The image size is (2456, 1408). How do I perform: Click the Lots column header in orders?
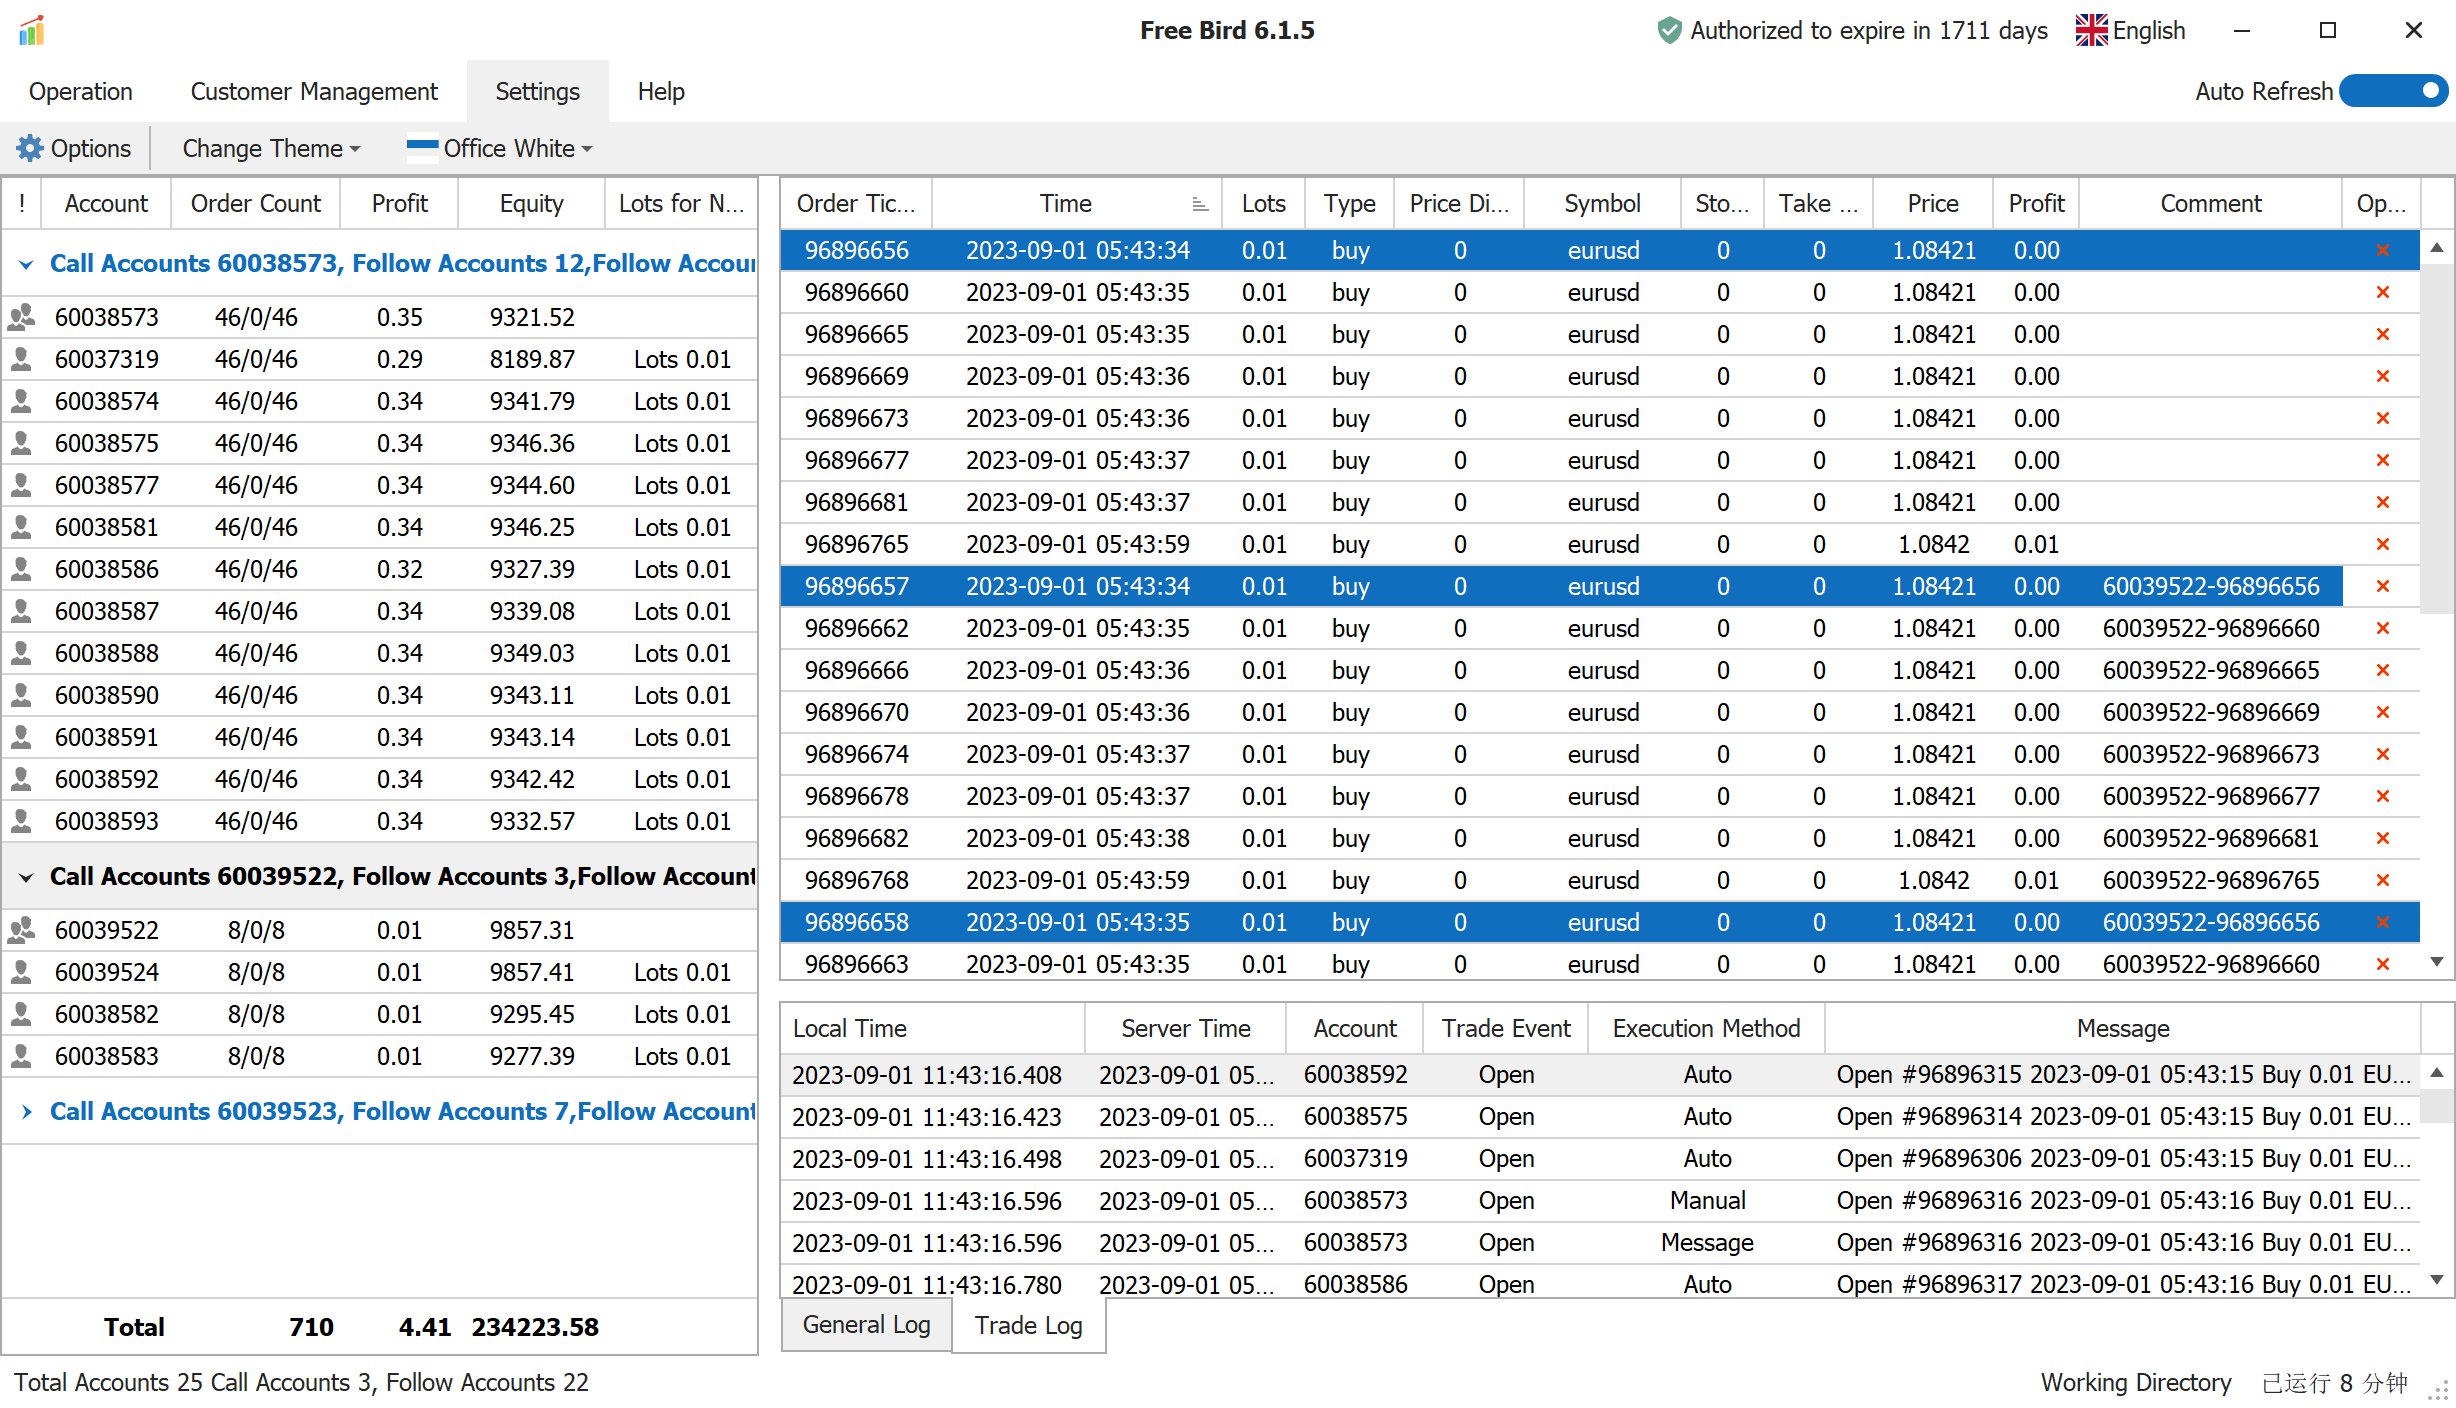coord(1264,203)
